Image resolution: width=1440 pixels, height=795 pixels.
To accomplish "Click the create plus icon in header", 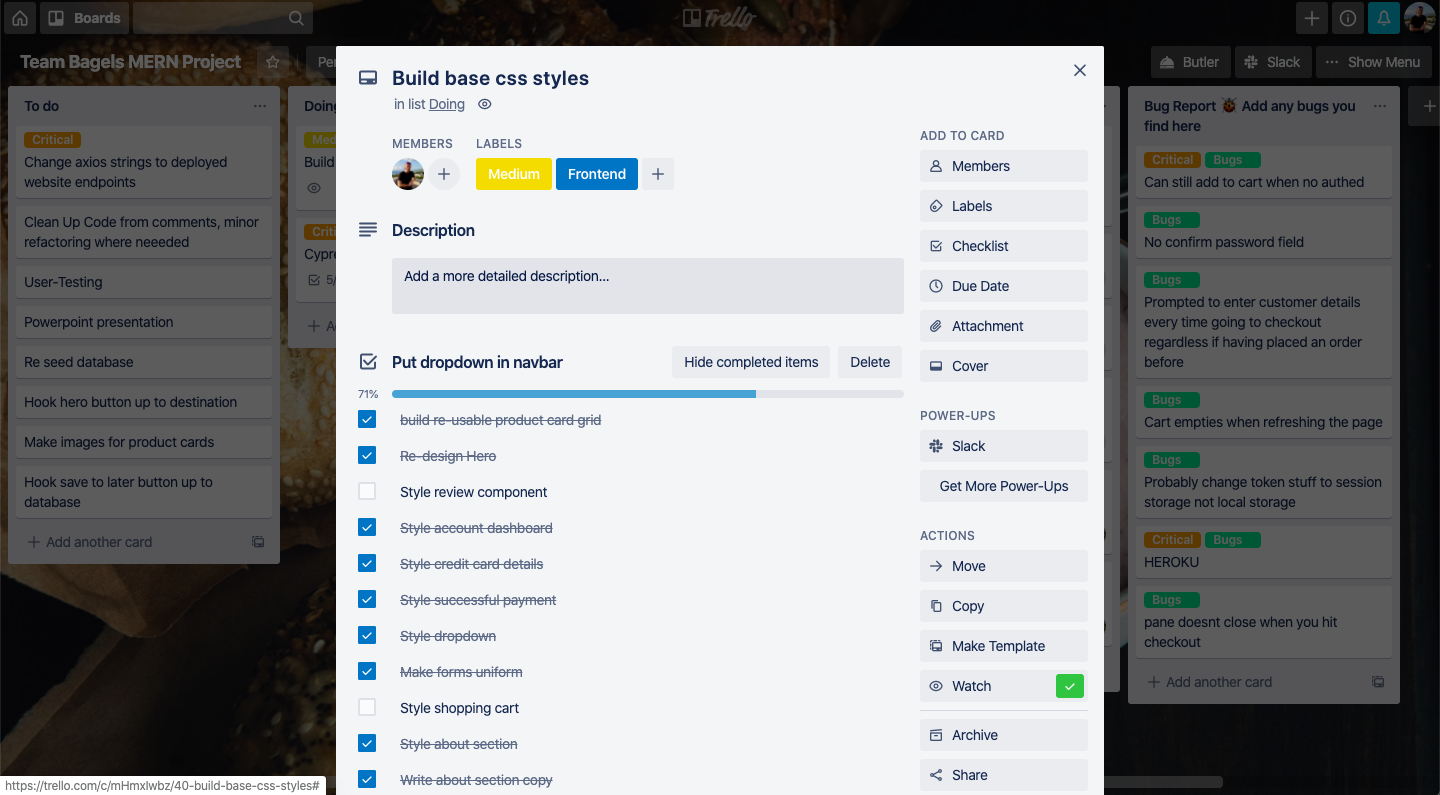I will (1312, 18).
